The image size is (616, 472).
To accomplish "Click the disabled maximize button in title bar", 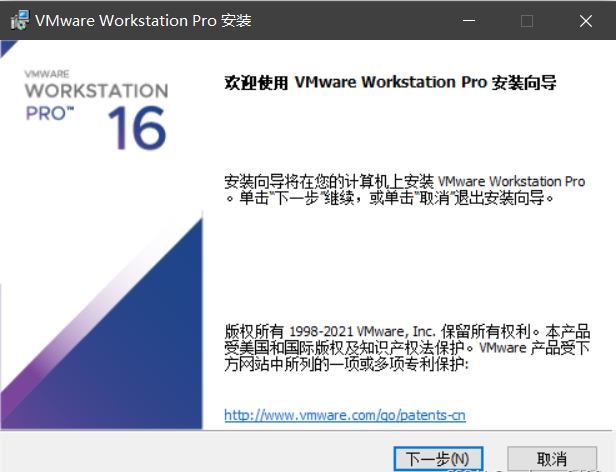I will [x=526, y=20].
